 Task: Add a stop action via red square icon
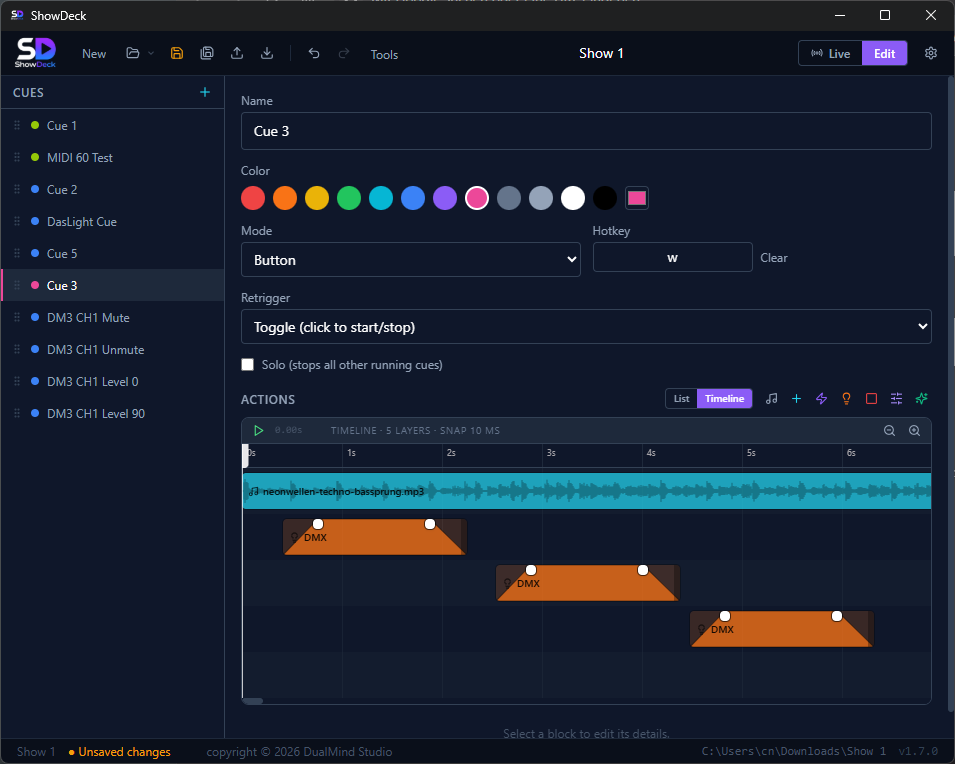(x=872, y=398)
